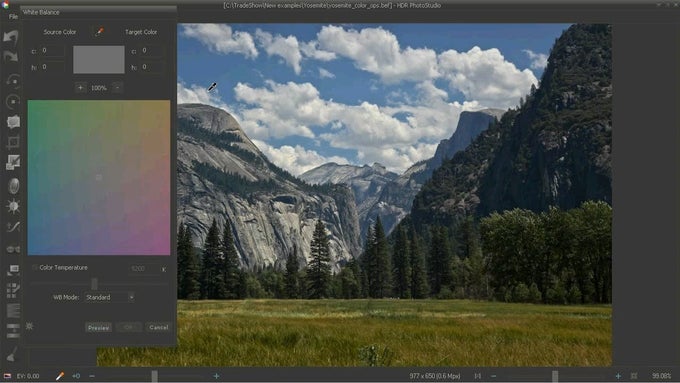Select the grid with pencil tool
The image size is (680, 383).
[13, 290]
